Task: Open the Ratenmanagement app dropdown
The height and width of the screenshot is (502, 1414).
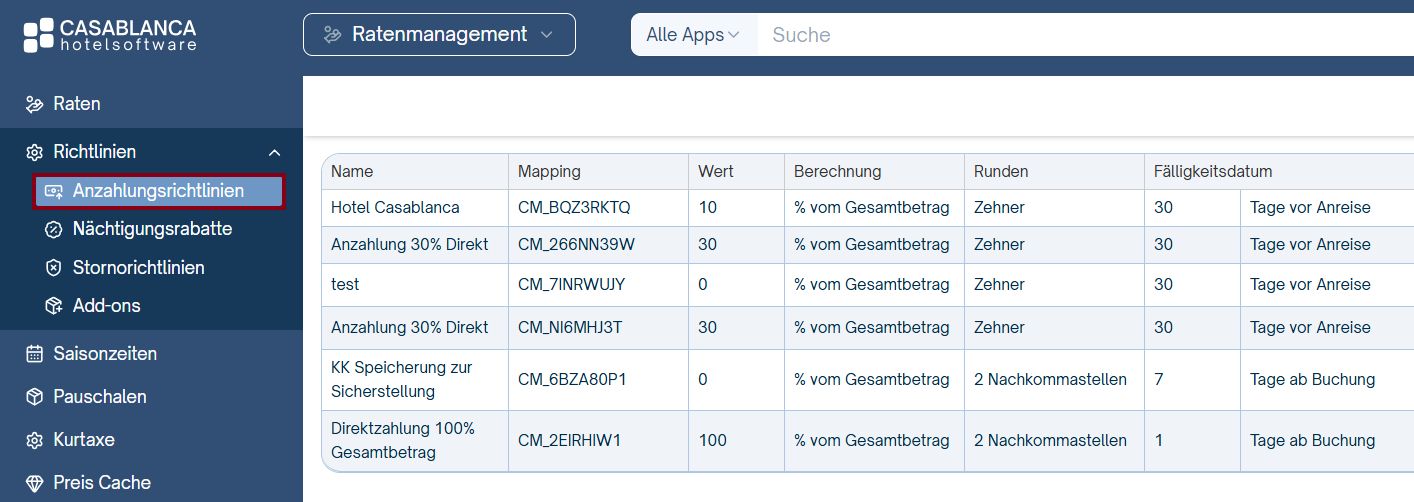Action: [439, 35]
